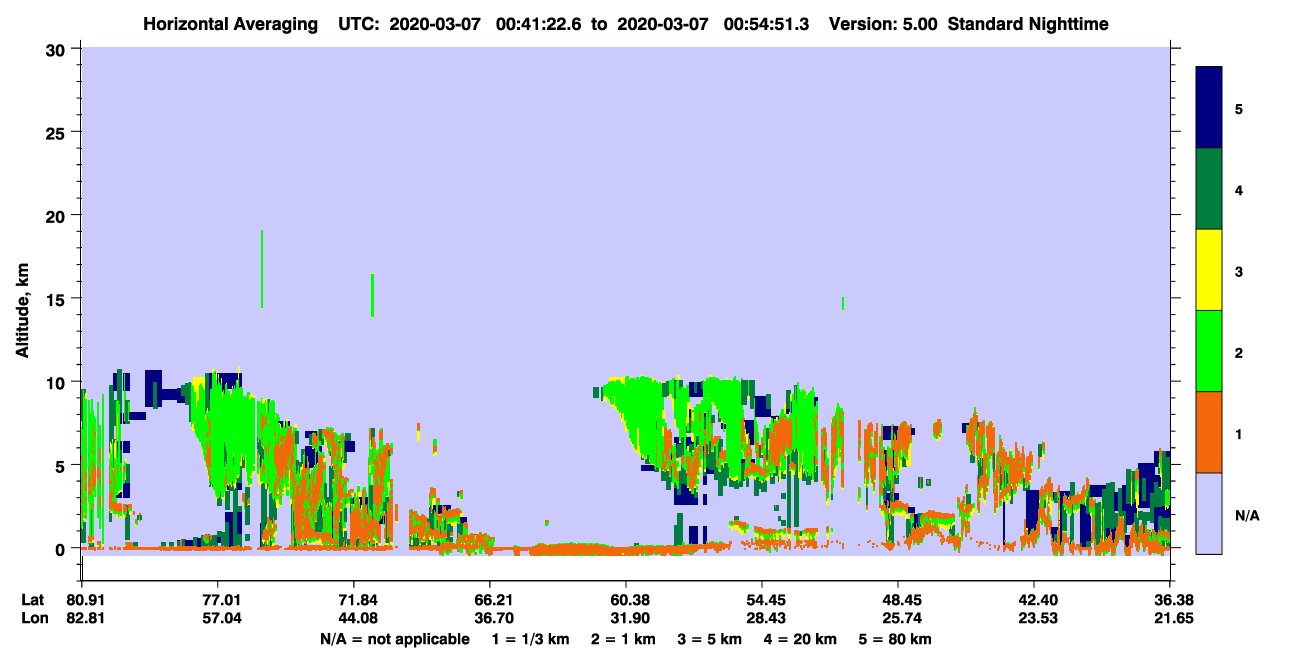The width and height of the screenshot is (1300, 667).
Task: Click the altitude tick label 30
Action: [x=56, y=48]
